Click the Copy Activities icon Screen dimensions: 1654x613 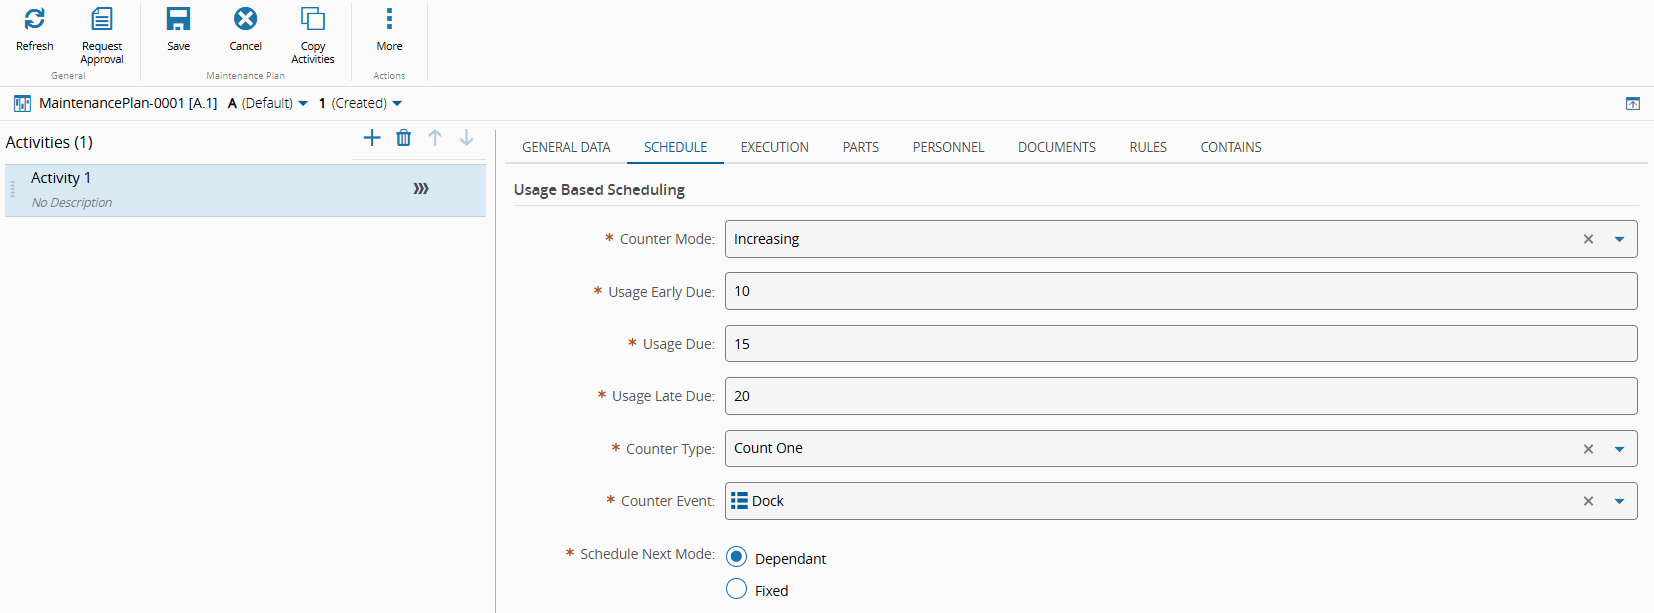[x=313, y=19]
